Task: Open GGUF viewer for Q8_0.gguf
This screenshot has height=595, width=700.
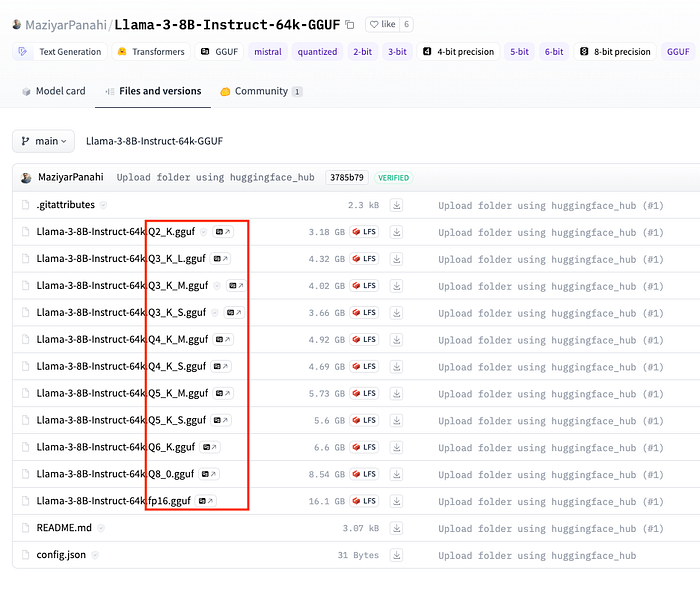Action: click(208, 474)
